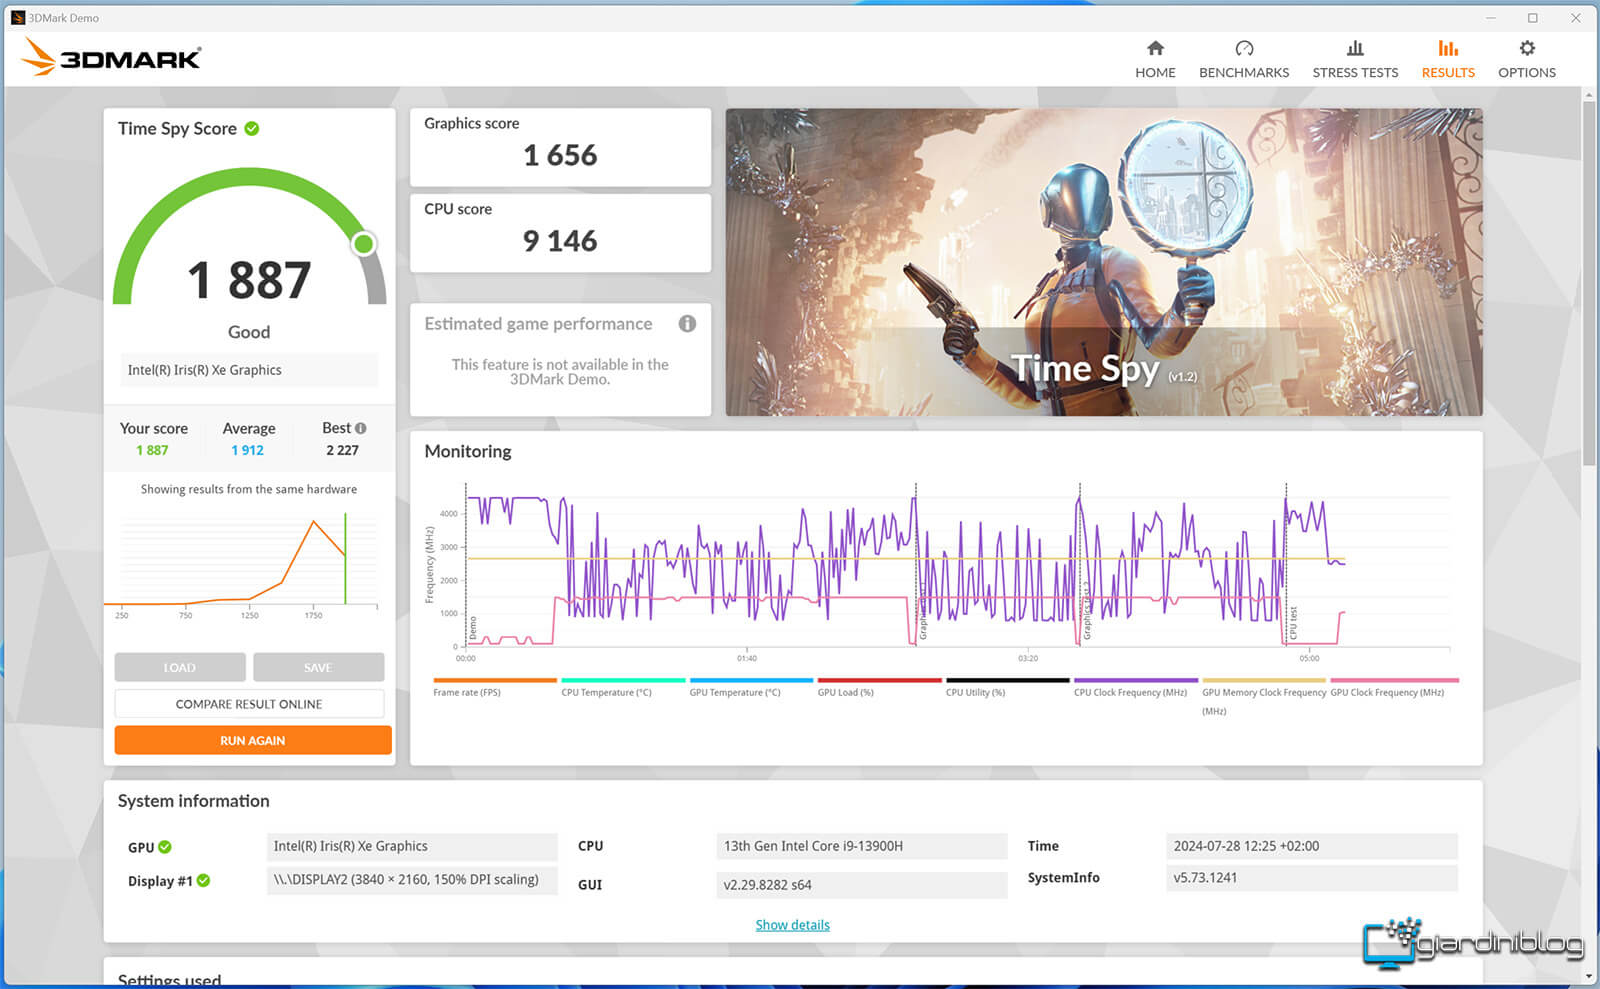Click the System information heading
This screenshot has width=1600, height=989.
[193, 801]
